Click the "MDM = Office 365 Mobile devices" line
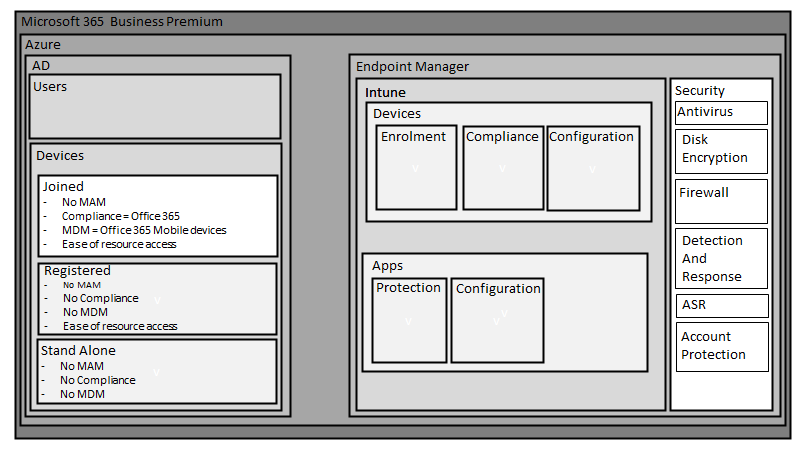Viewport: 800px width, 450px height. 144,230
